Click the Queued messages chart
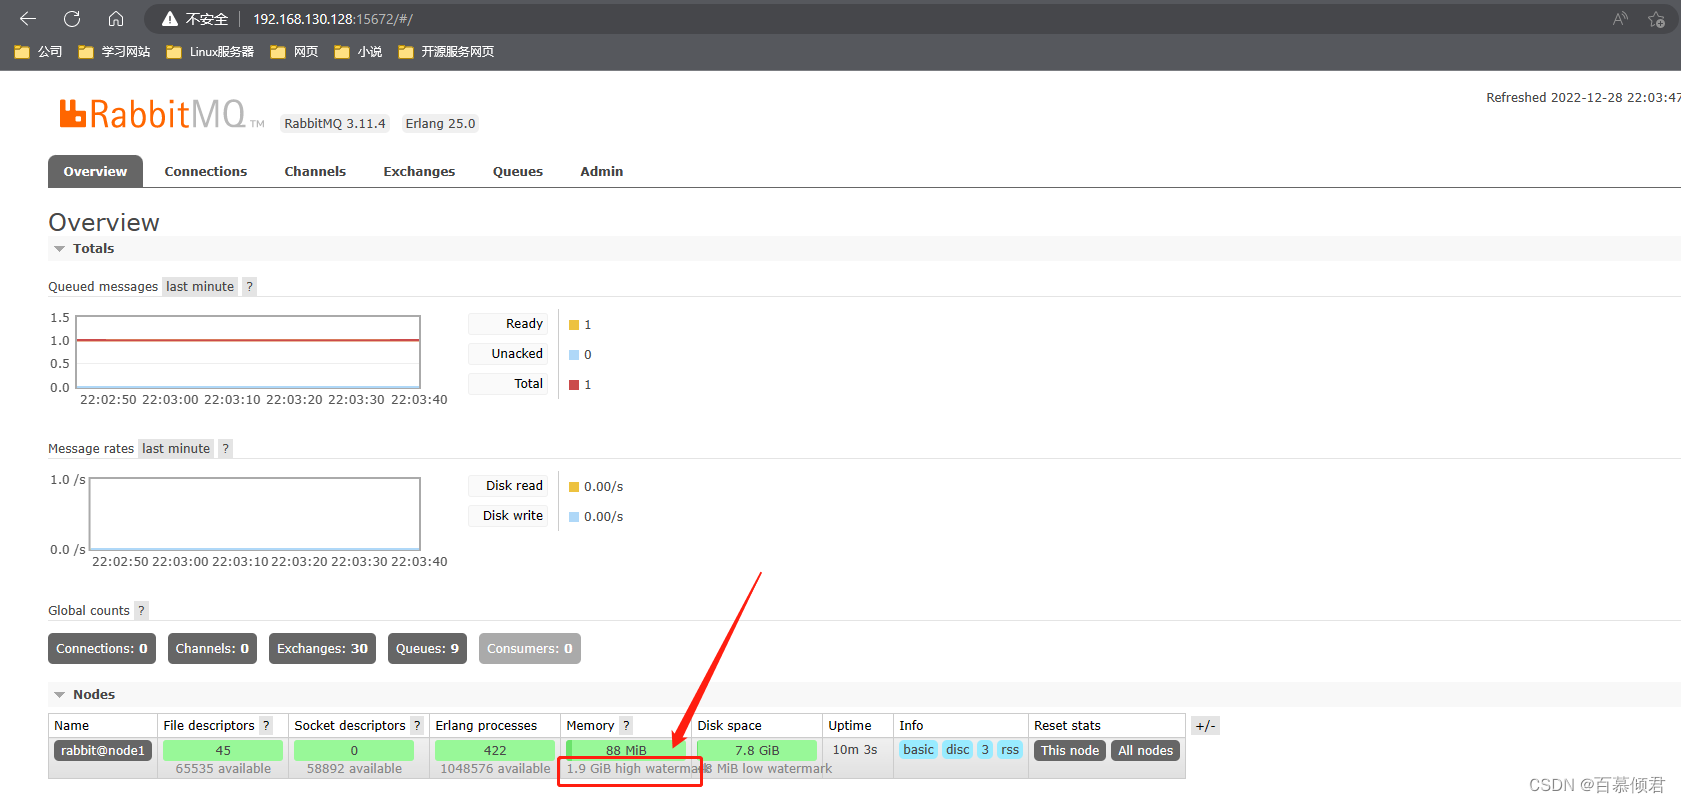This screenshot has height=803, width=1681. [x=248, y=352]
